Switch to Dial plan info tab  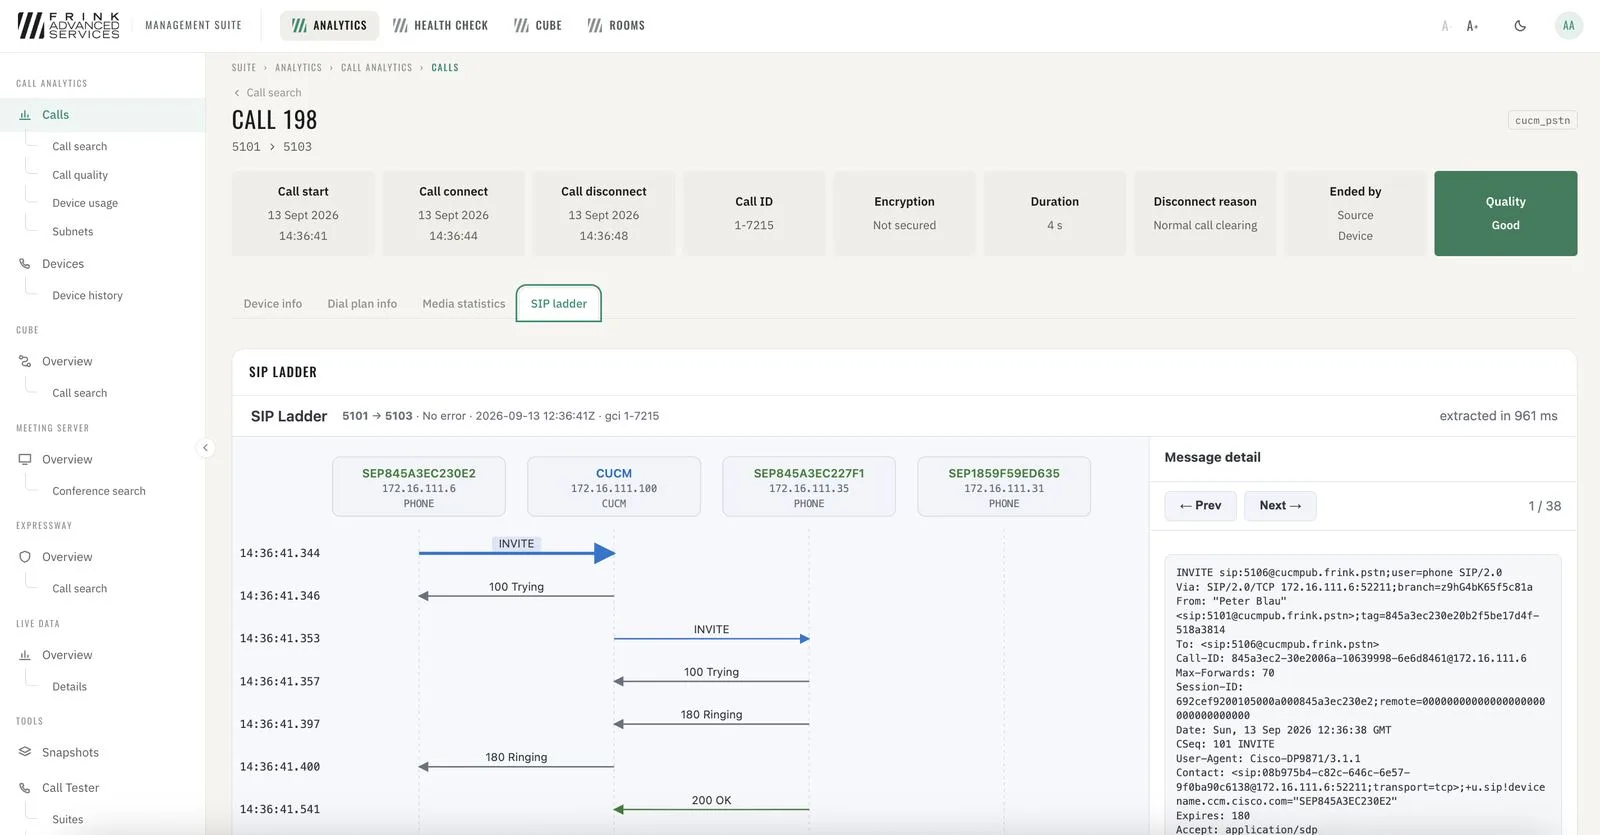coord(362,304)
